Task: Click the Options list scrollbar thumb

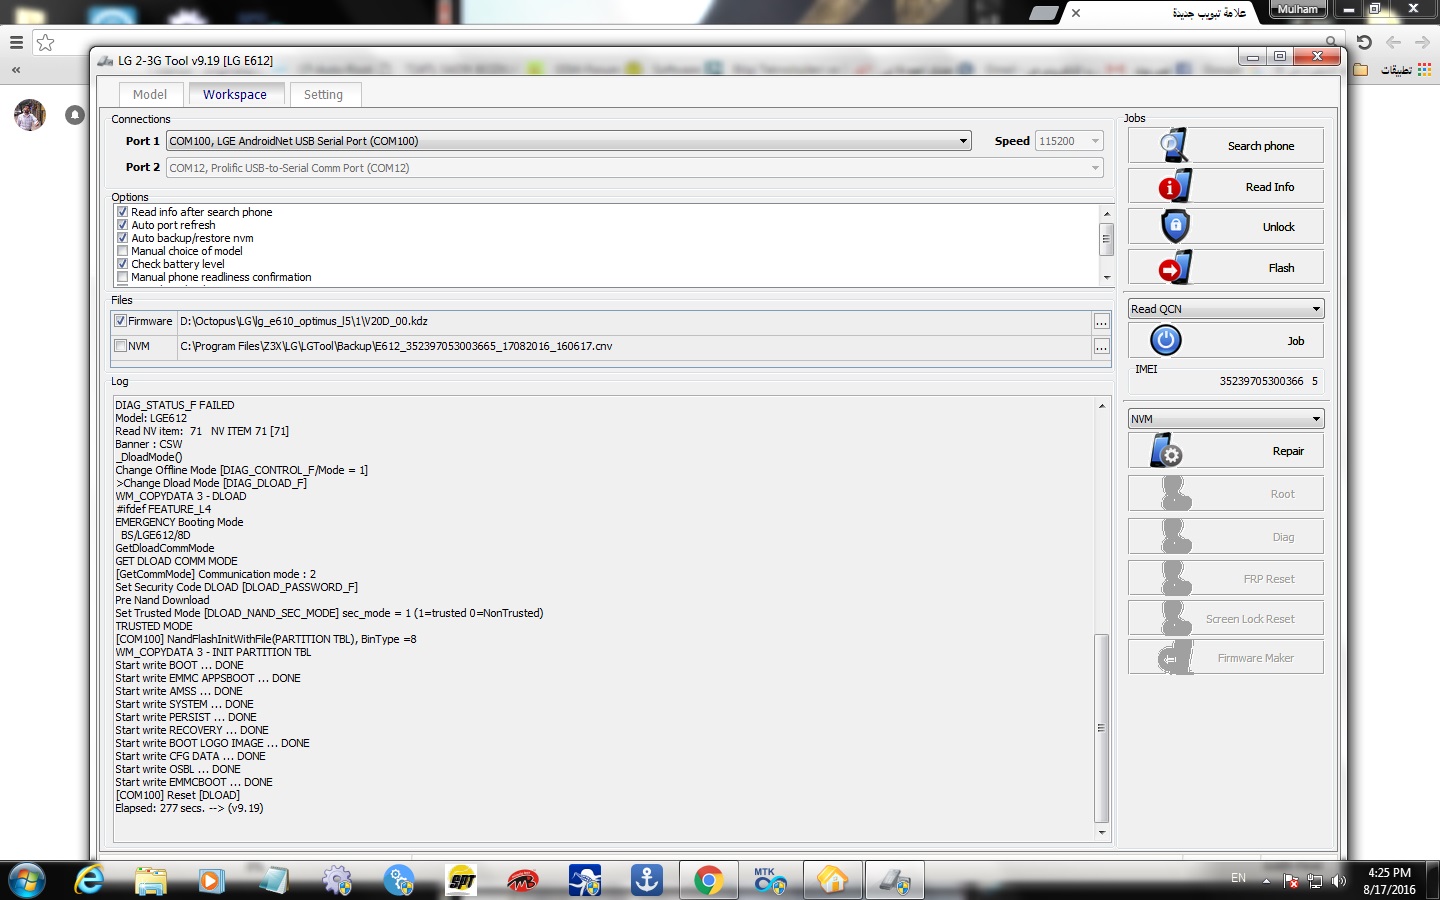Action: (1106, 240)
